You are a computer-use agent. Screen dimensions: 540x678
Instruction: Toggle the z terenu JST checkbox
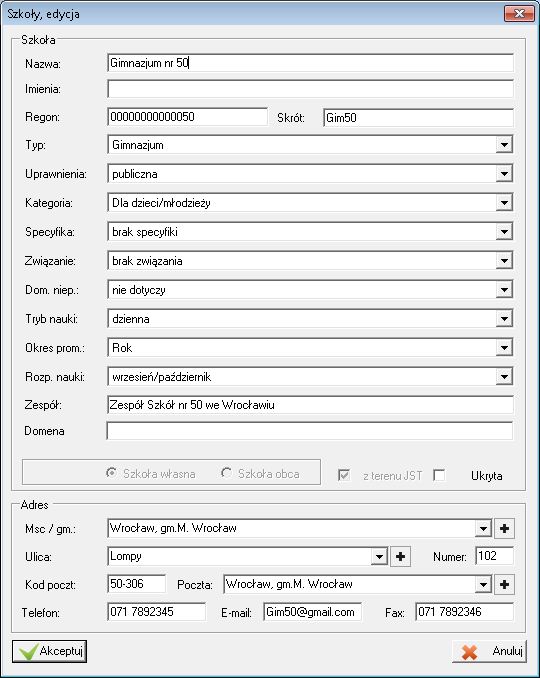[344, 475]
